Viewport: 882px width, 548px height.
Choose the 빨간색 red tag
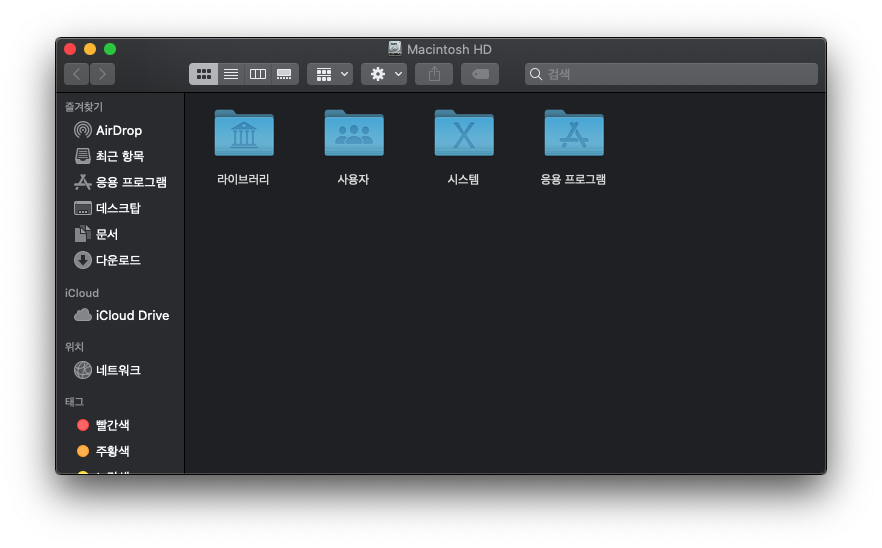click(103, 425)
